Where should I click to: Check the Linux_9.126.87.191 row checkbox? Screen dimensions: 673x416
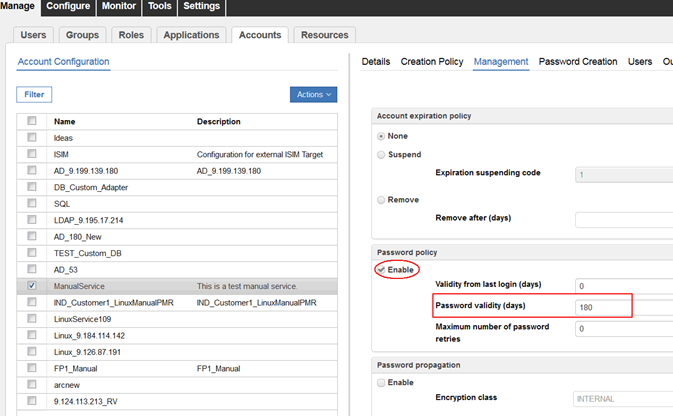click(32, 351)
